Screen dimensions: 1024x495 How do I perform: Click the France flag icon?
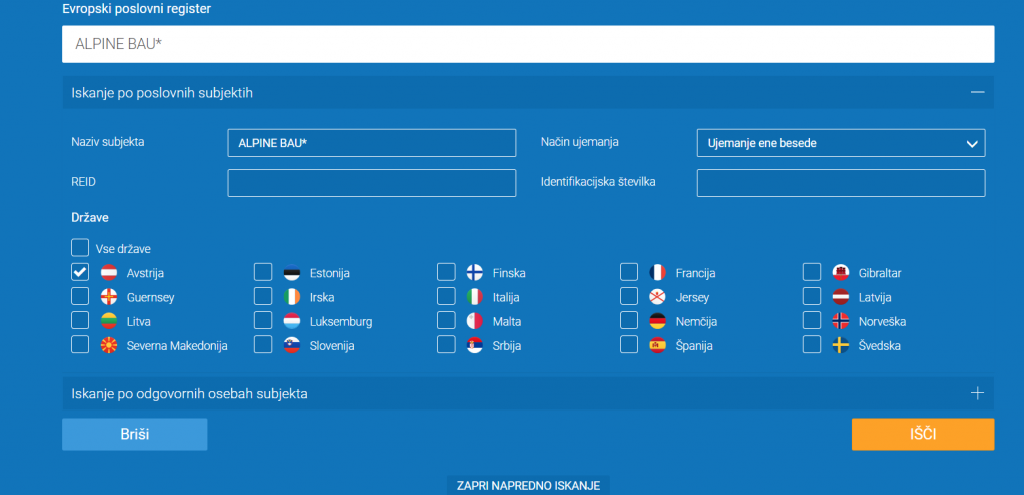657,272
